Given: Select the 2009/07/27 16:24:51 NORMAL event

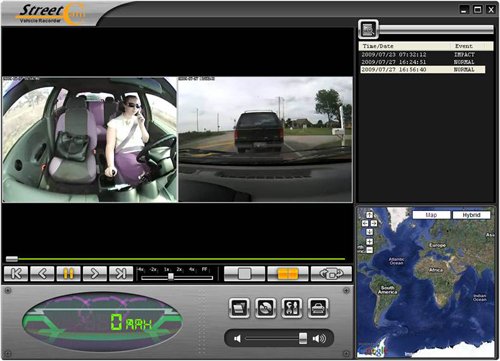Looking at the screenshot, I should (x=422, y=62).
